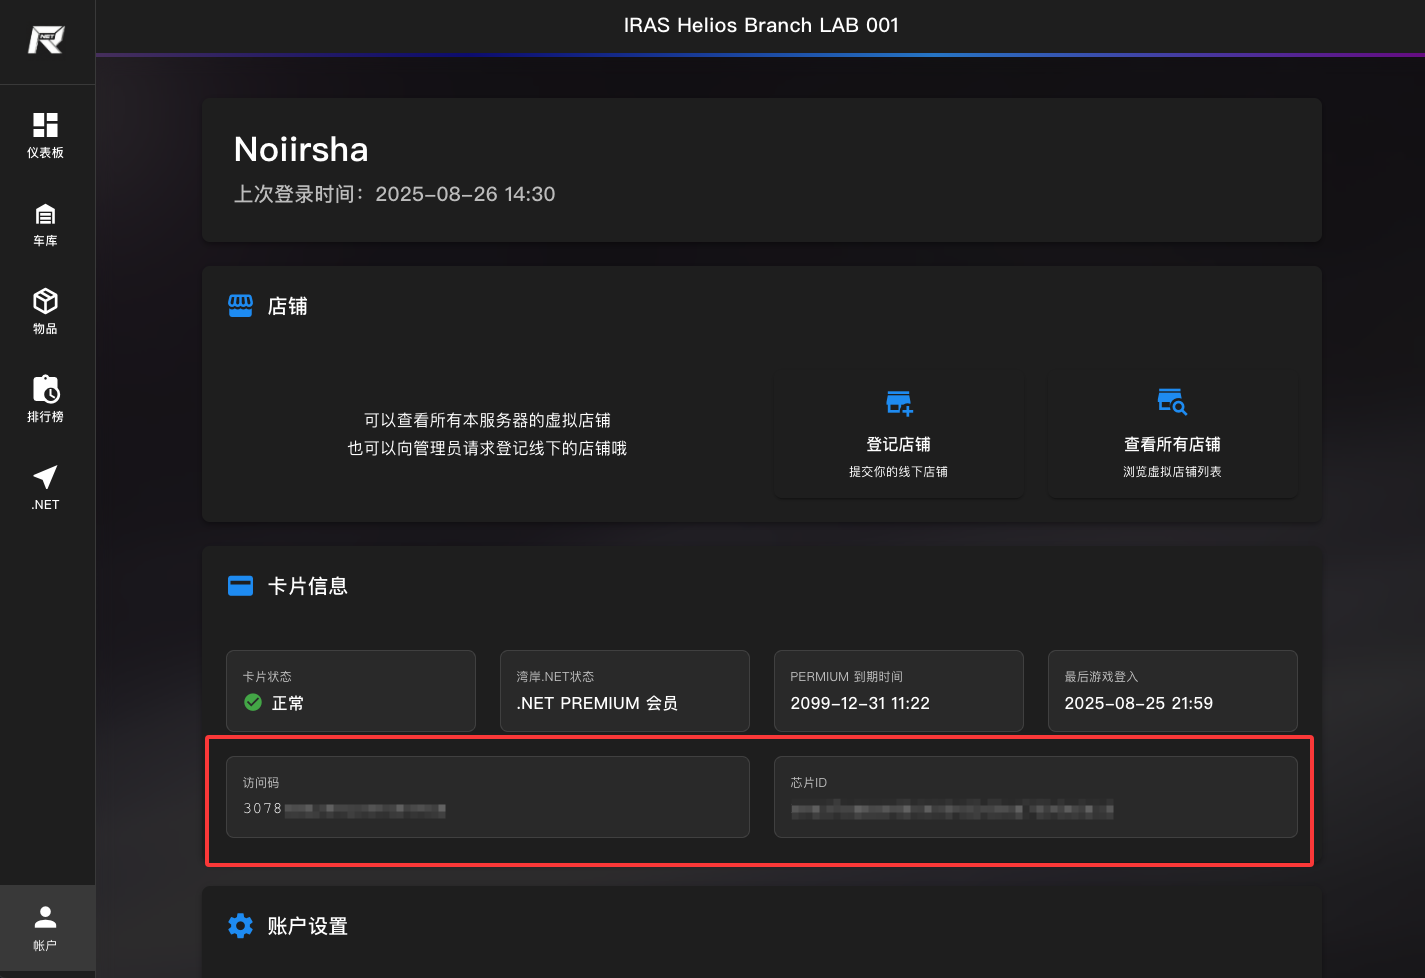This screenshot has height=978, width=1425.
Task: Select the 账户 account tab
Action: pos(46,928)
